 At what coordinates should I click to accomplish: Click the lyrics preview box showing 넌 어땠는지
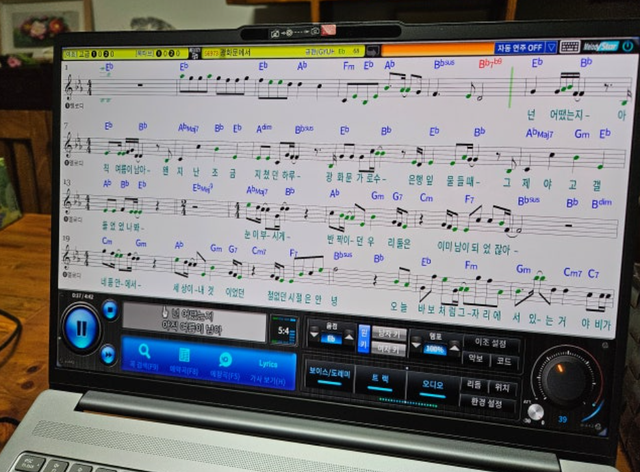193,322
